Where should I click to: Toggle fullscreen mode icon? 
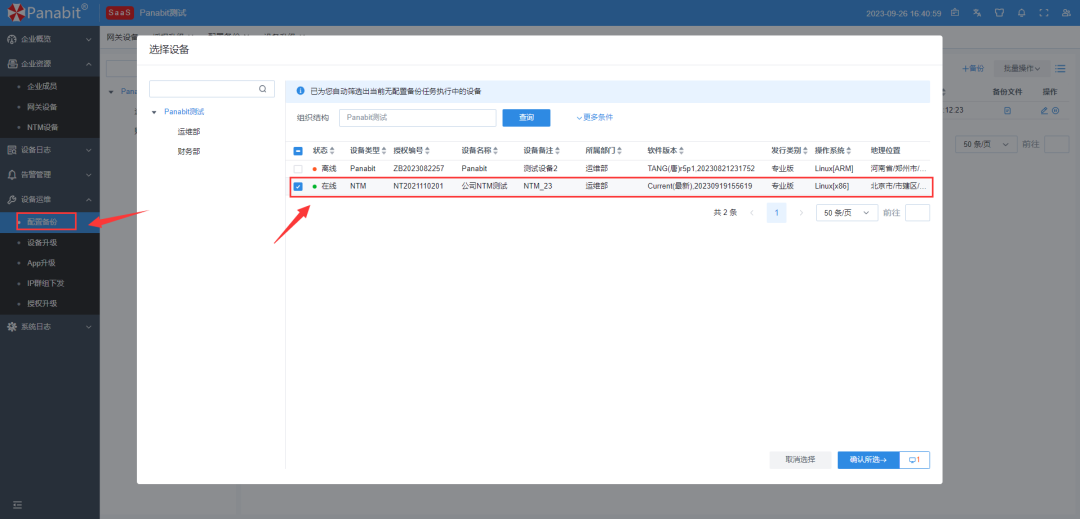1043,13
